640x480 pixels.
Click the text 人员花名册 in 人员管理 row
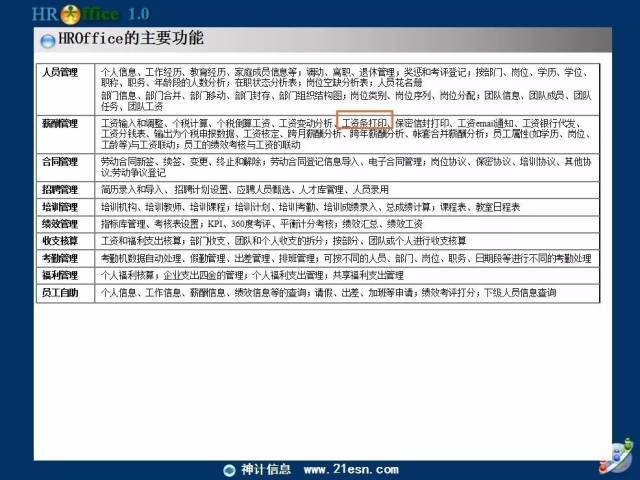(x=400, y=83)
